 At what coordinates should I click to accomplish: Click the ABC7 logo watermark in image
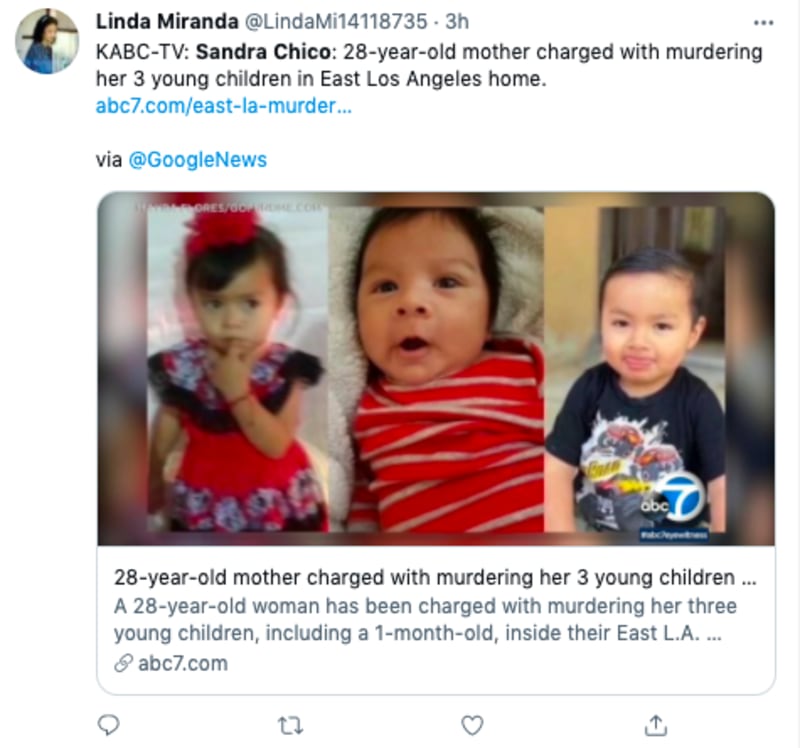[674, 498]
